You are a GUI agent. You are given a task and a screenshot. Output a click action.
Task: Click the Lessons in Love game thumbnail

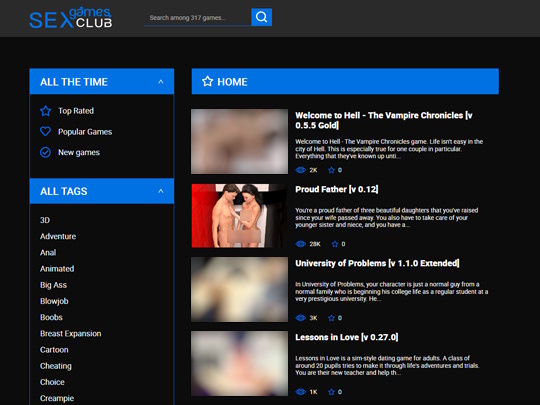click(x=239, y=363)
